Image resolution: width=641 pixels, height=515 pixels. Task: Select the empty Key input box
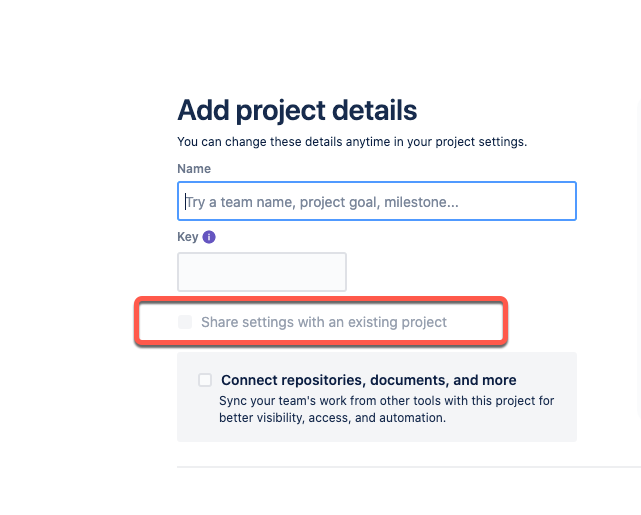click(x=262, y=272)
